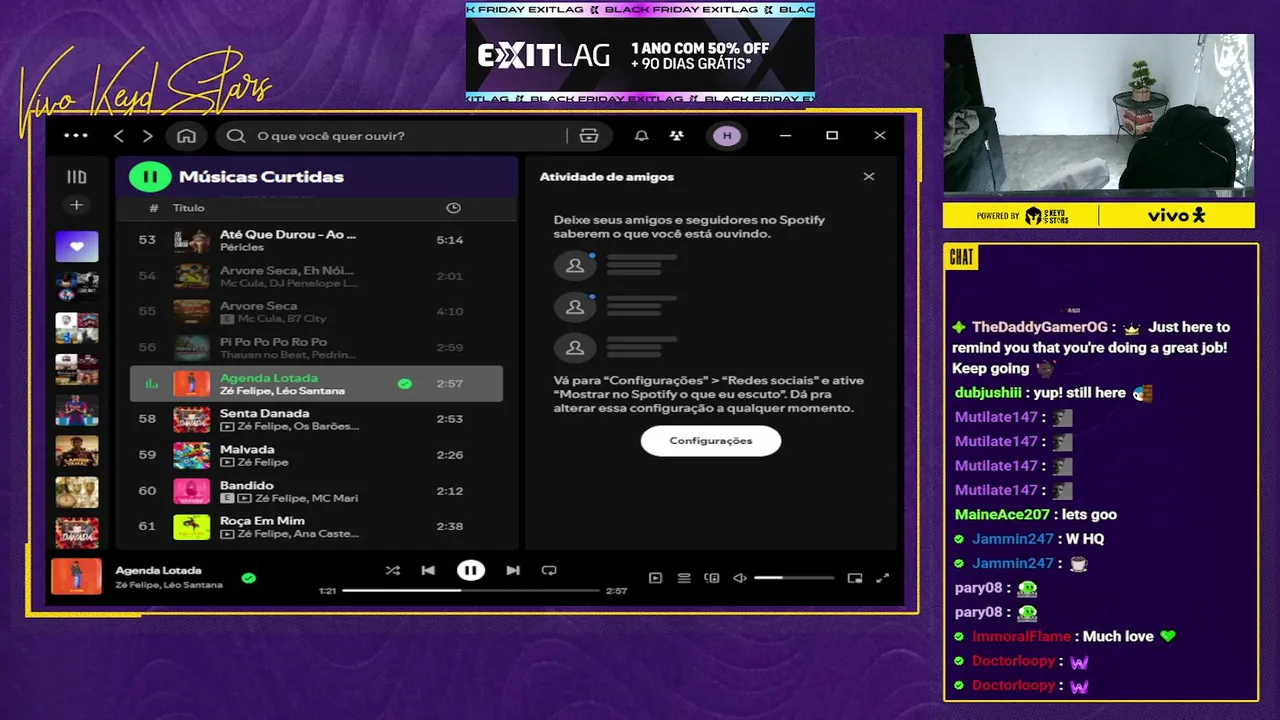Select track 'Arvore Seca' by Mc Cula, B7 City
Viewport: 1280px width, 720px height.
click(258, 306)
